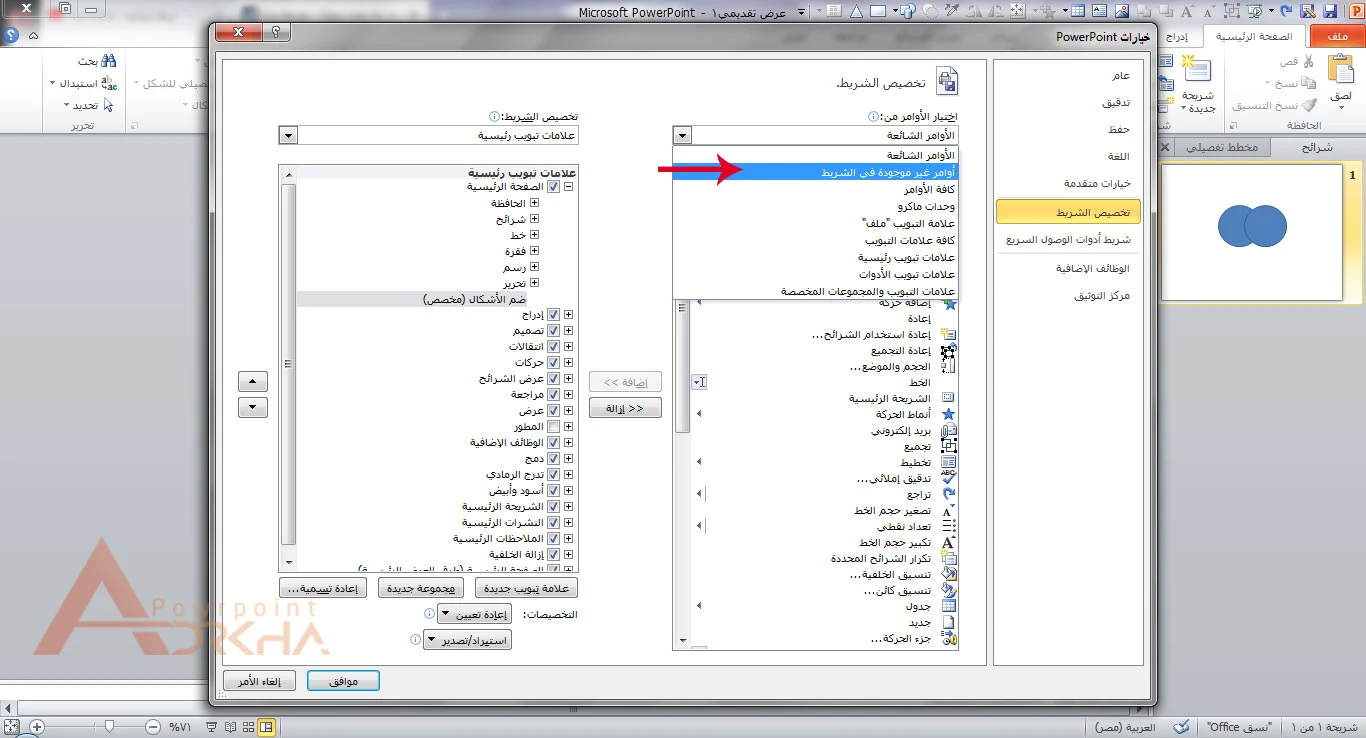
Task: Click the موافق (OK) button
Action: (x=343, y=681)
